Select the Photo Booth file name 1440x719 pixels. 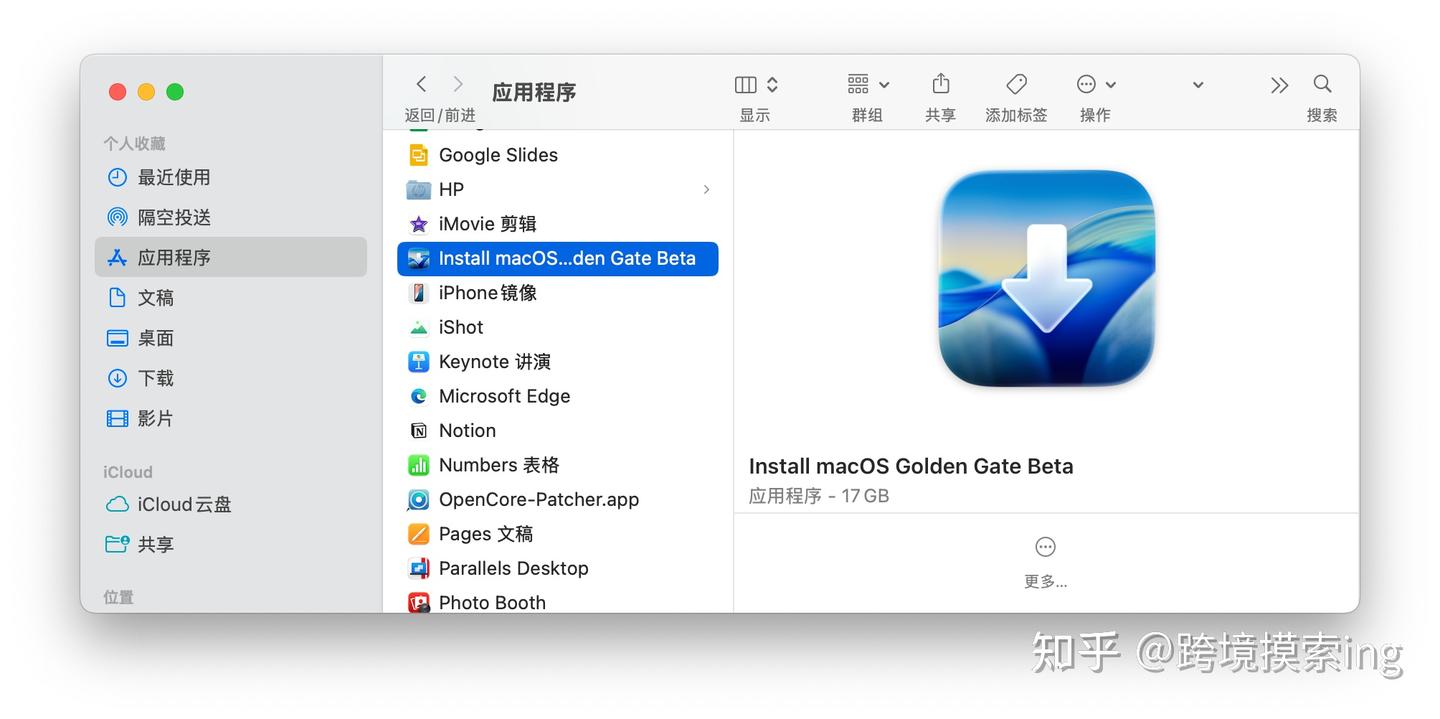(492, 602)
